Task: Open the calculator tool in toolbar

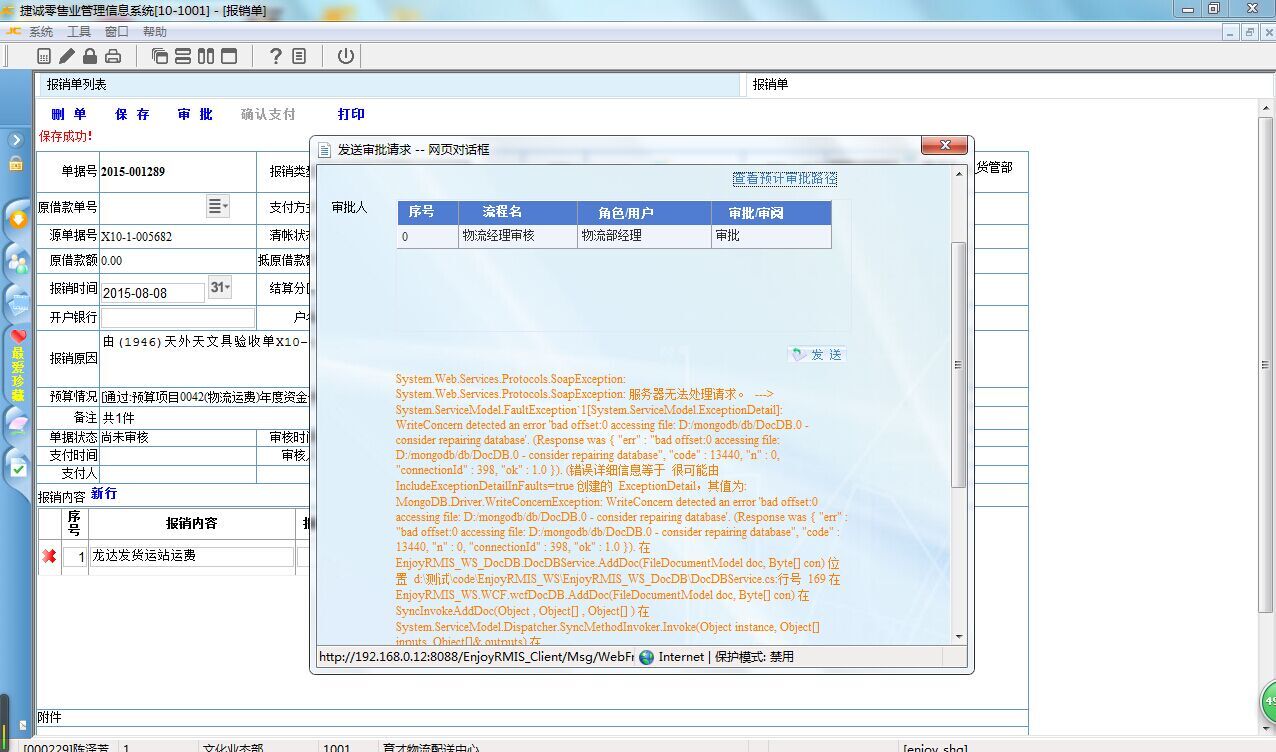Action: (x=44, y=56)
